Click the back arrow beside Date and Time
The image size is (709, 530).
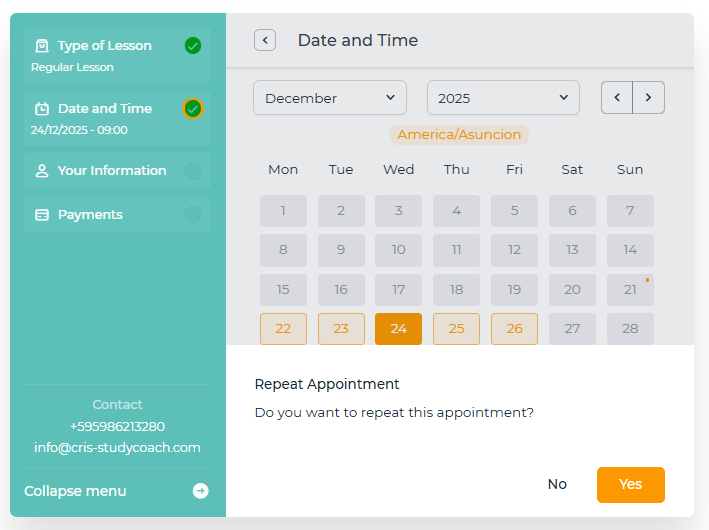pos(265,40)
